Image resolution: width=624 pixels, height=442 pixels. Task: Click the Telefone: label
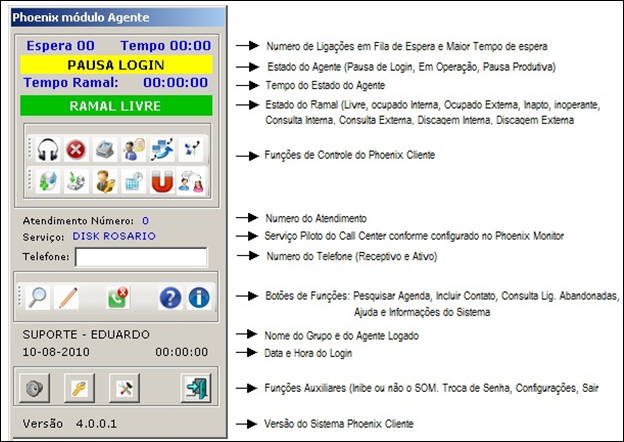46,257
